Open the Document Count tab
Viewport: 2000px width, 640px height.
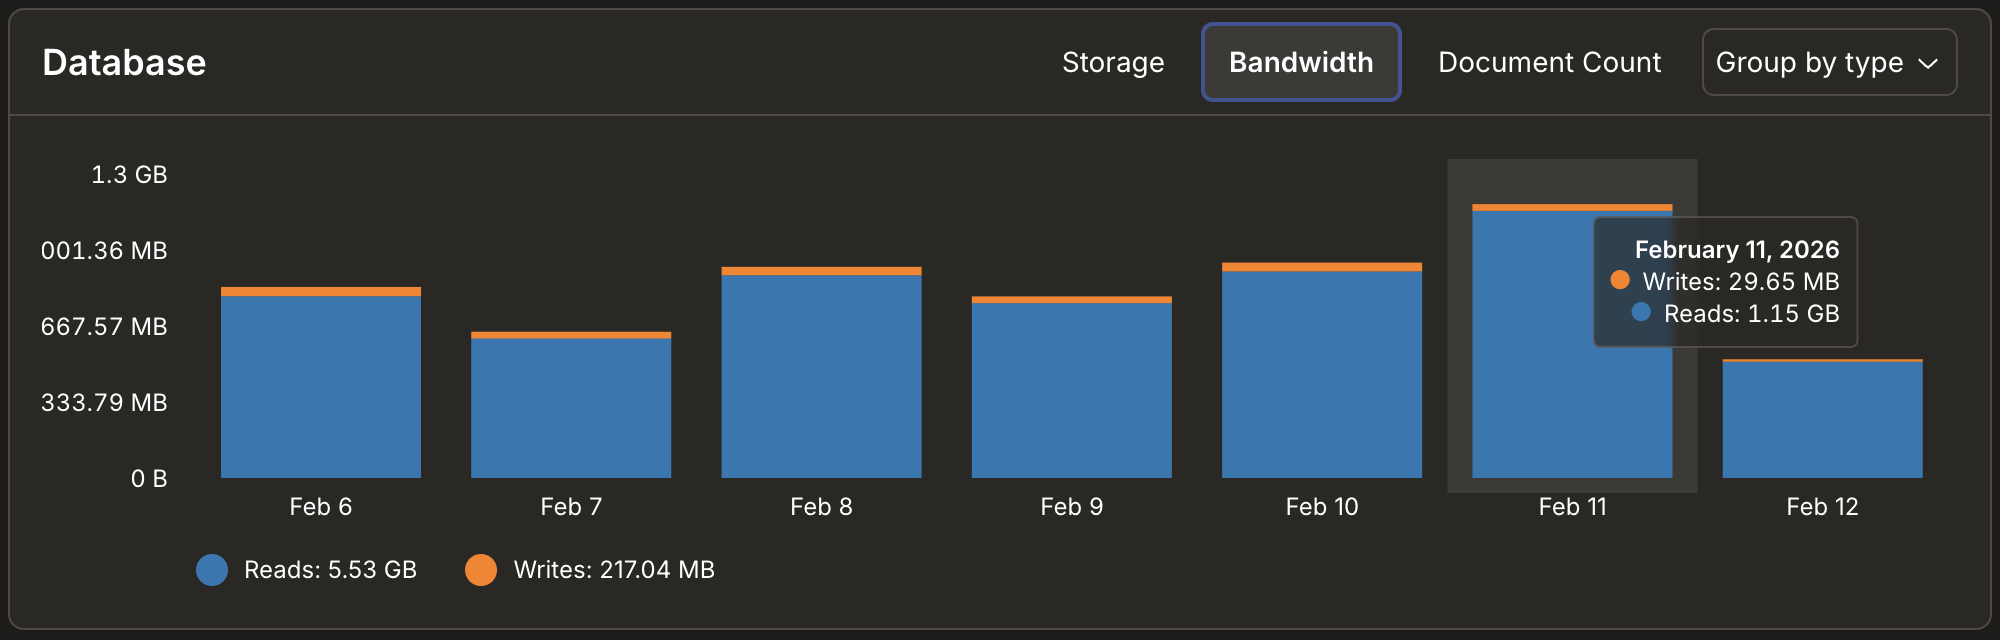1549,62
